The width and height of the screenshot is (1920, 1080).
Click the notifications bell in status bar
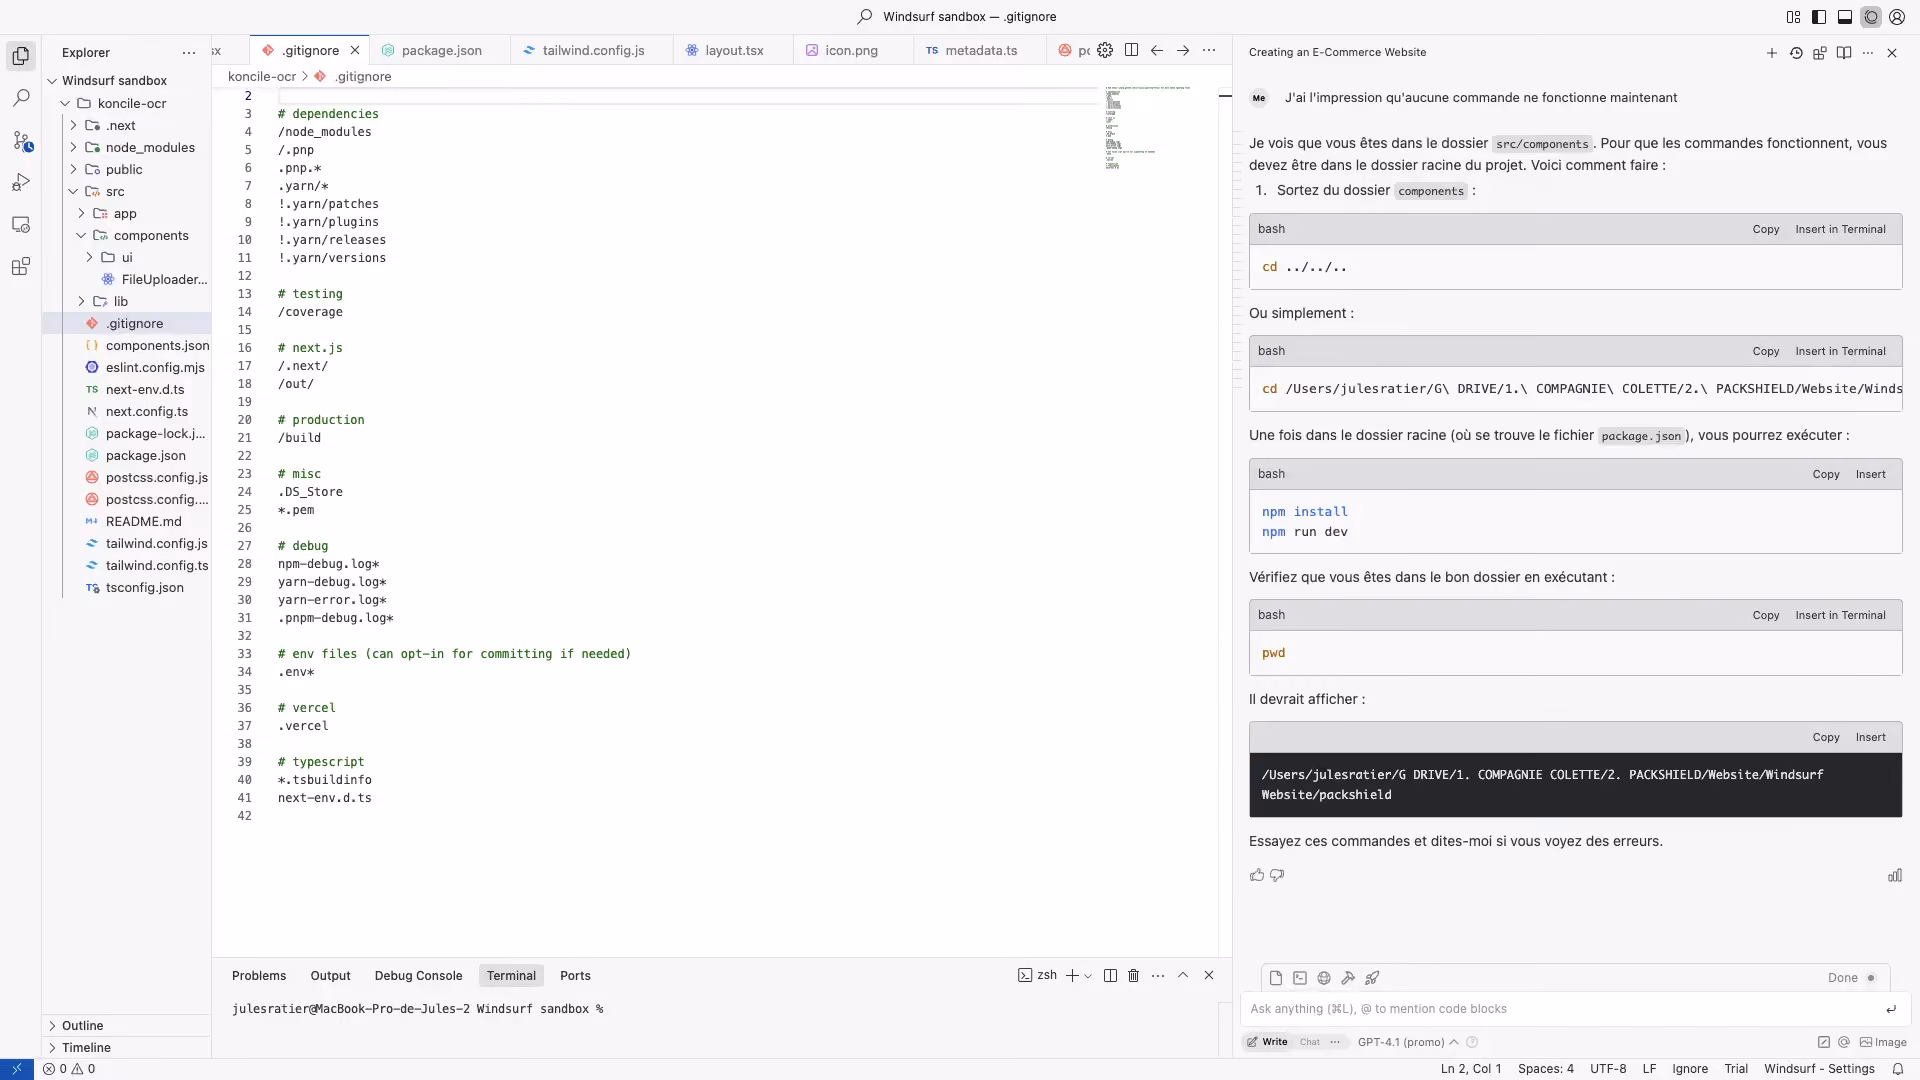tap(1897, 1069)
